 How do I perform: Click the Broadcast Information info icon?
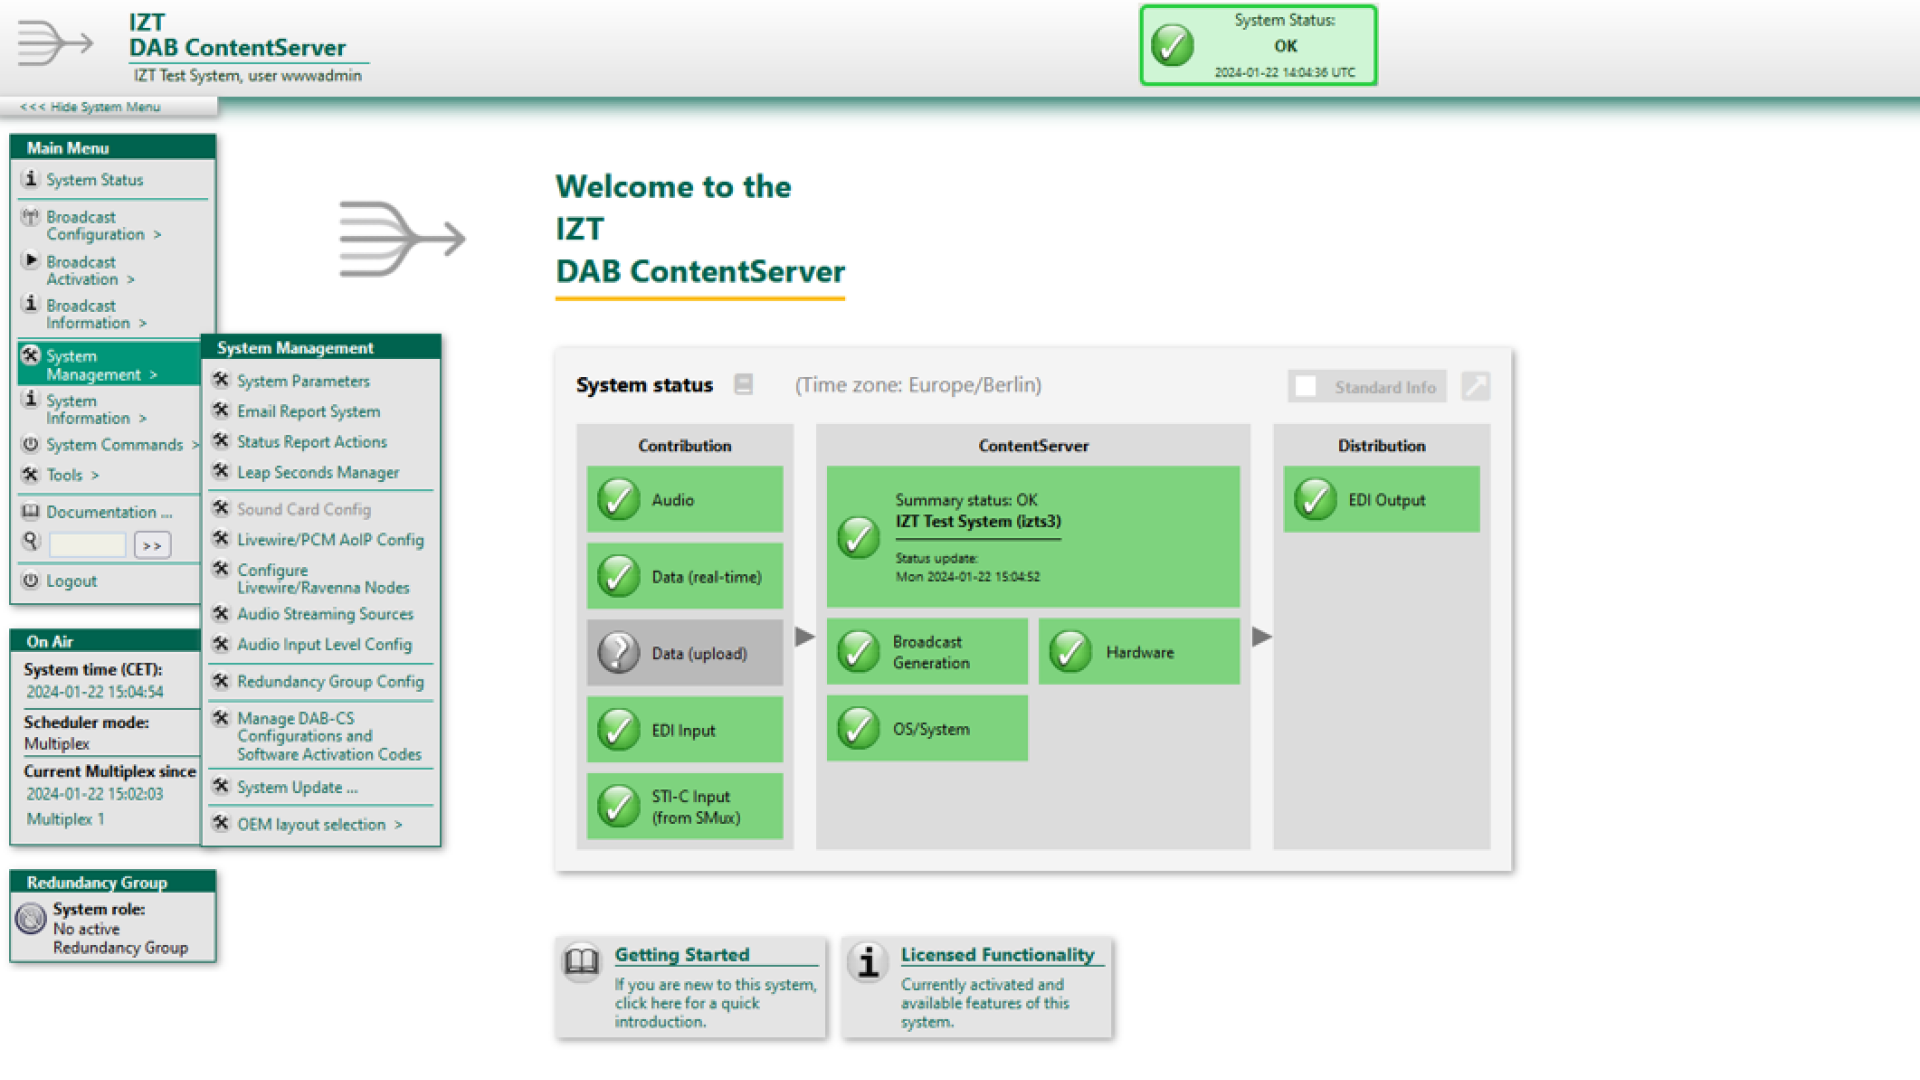30,304
